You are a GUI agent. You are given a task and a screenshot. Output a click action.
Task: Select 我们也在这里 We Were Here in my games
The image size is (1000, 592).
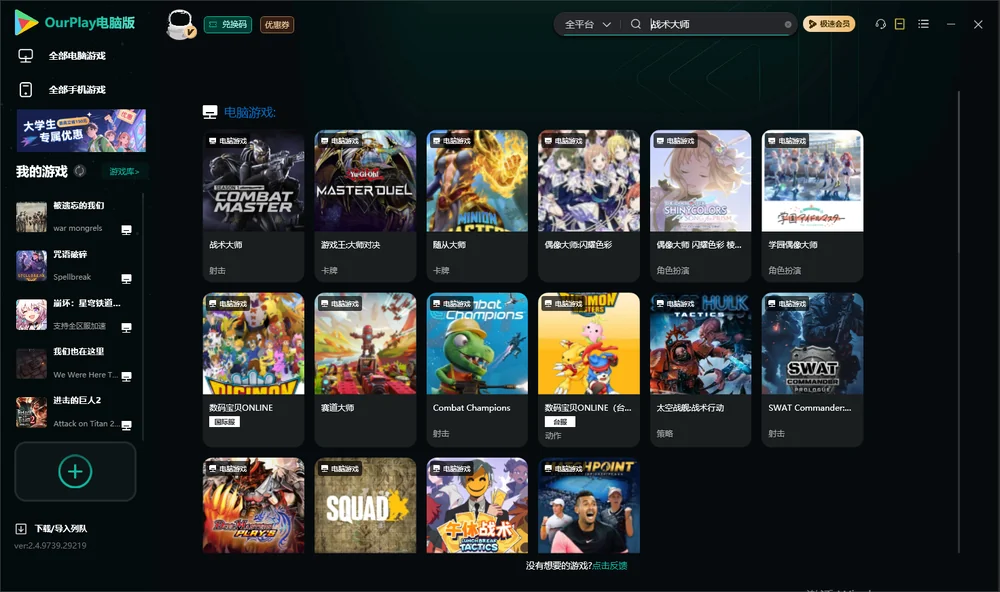[x=75, y=363]
